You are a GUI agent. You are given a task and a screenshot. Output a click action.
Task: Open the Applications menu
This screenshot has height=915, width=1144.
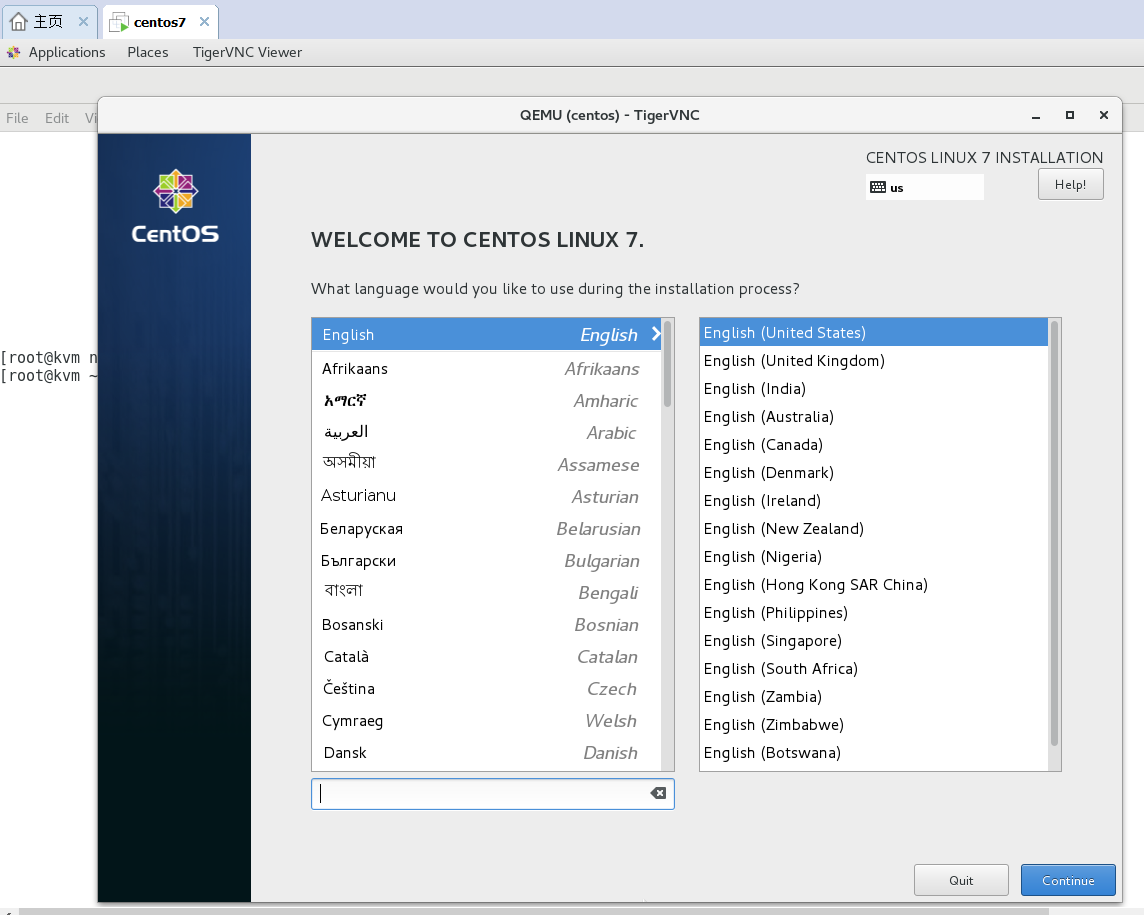click(66, 52)
